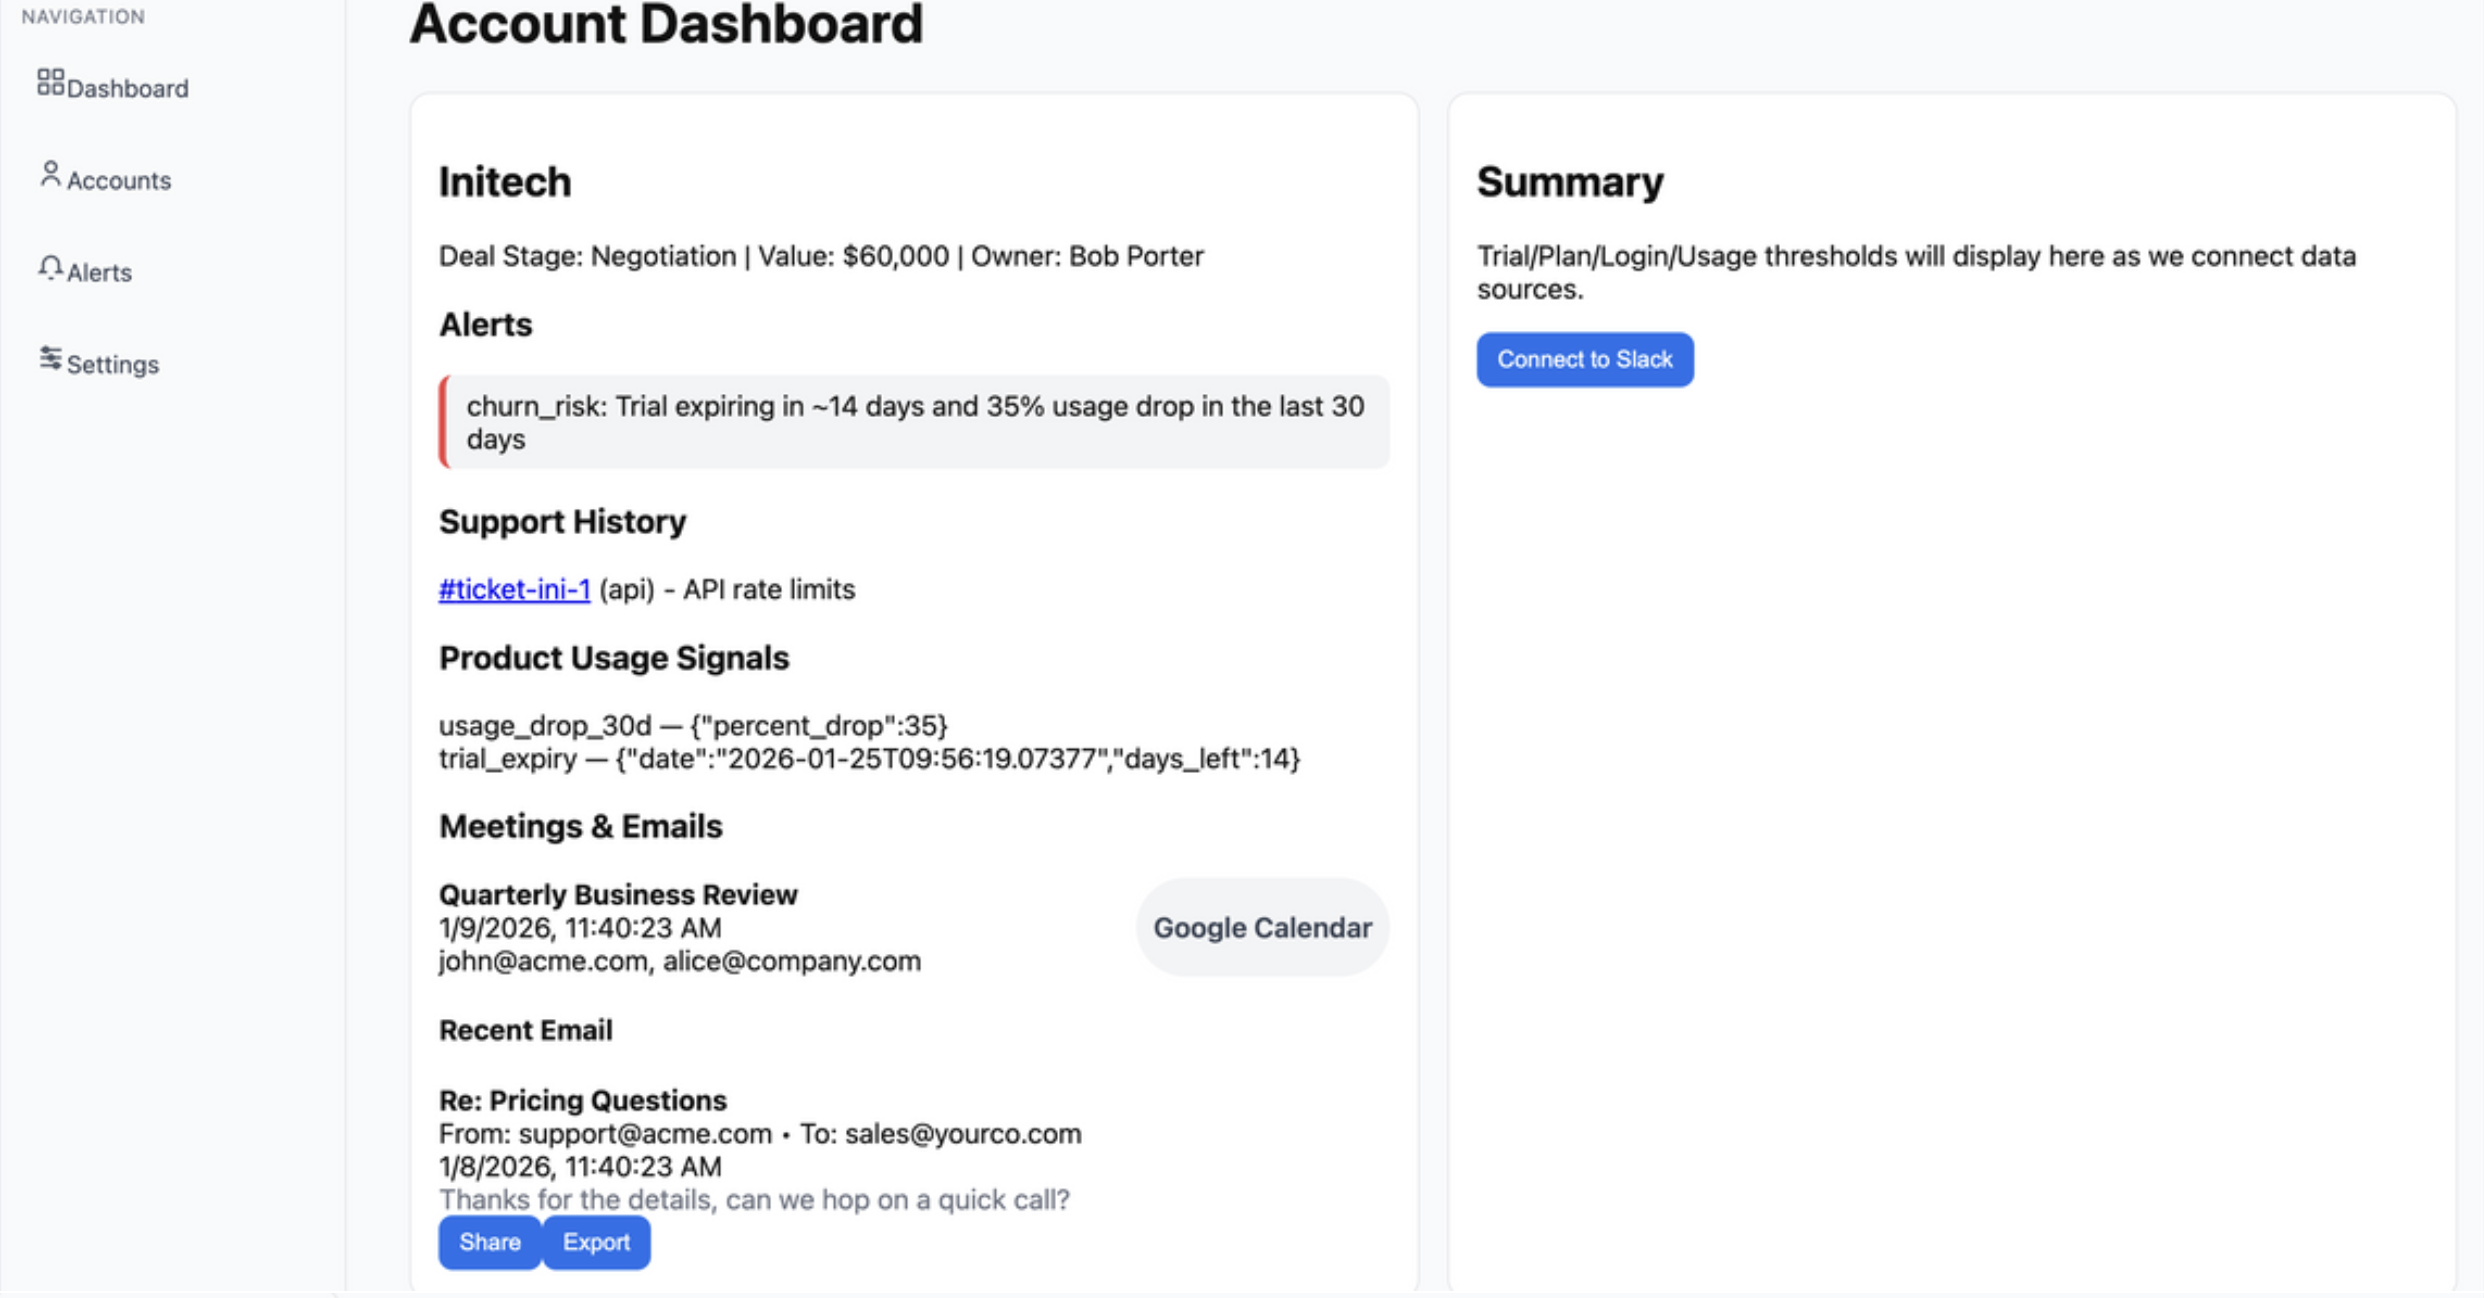The width and height of the screenshot is (2484, 1298).
Task: Open the Re: Pricing Questions email subject
Action: click(582, 1101)
